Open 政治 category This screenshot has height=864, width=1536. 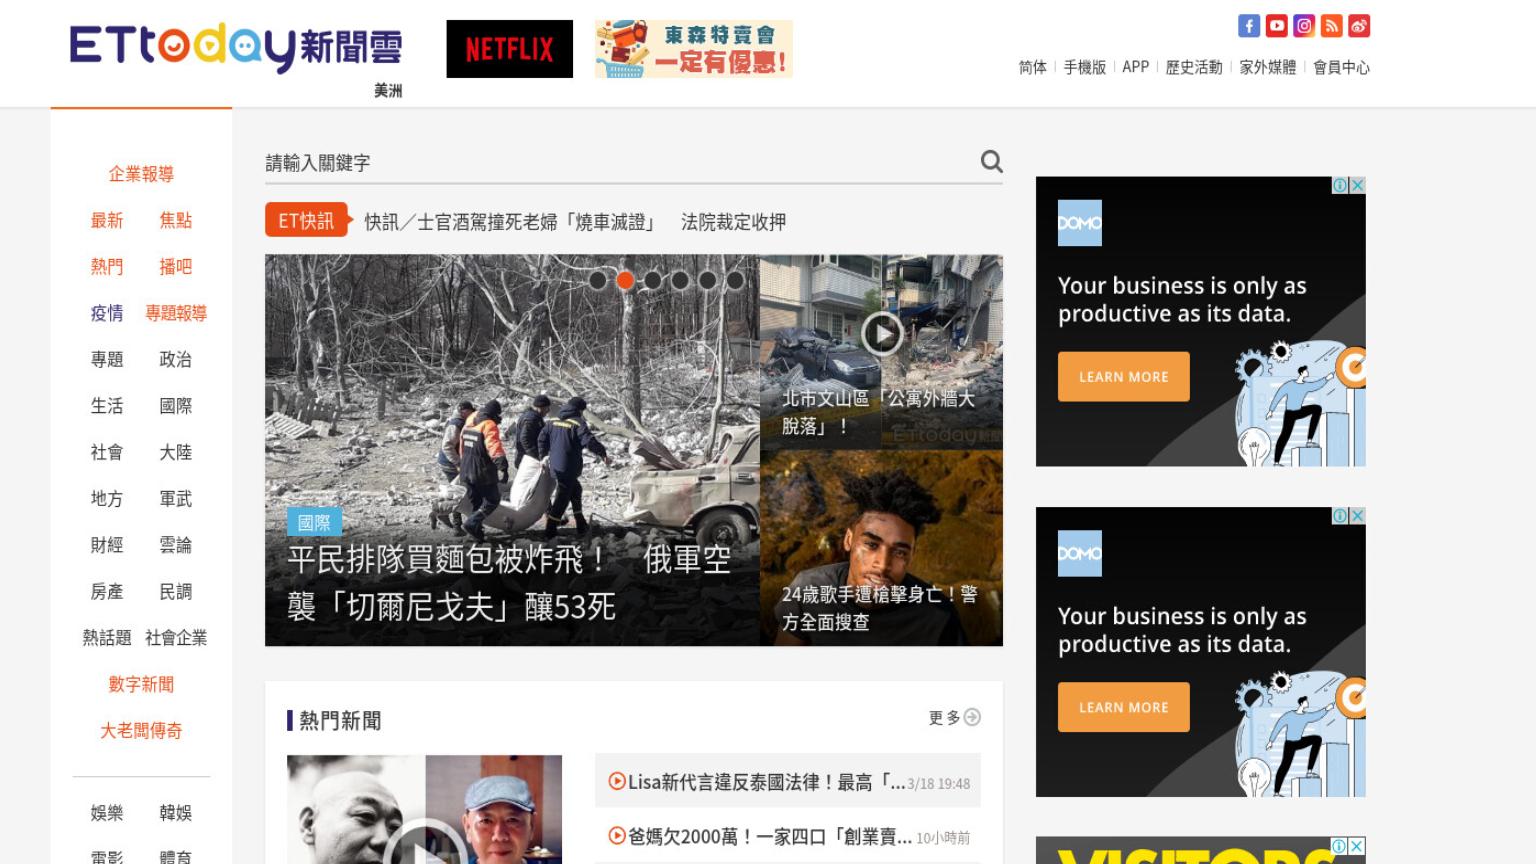point(175,360)
